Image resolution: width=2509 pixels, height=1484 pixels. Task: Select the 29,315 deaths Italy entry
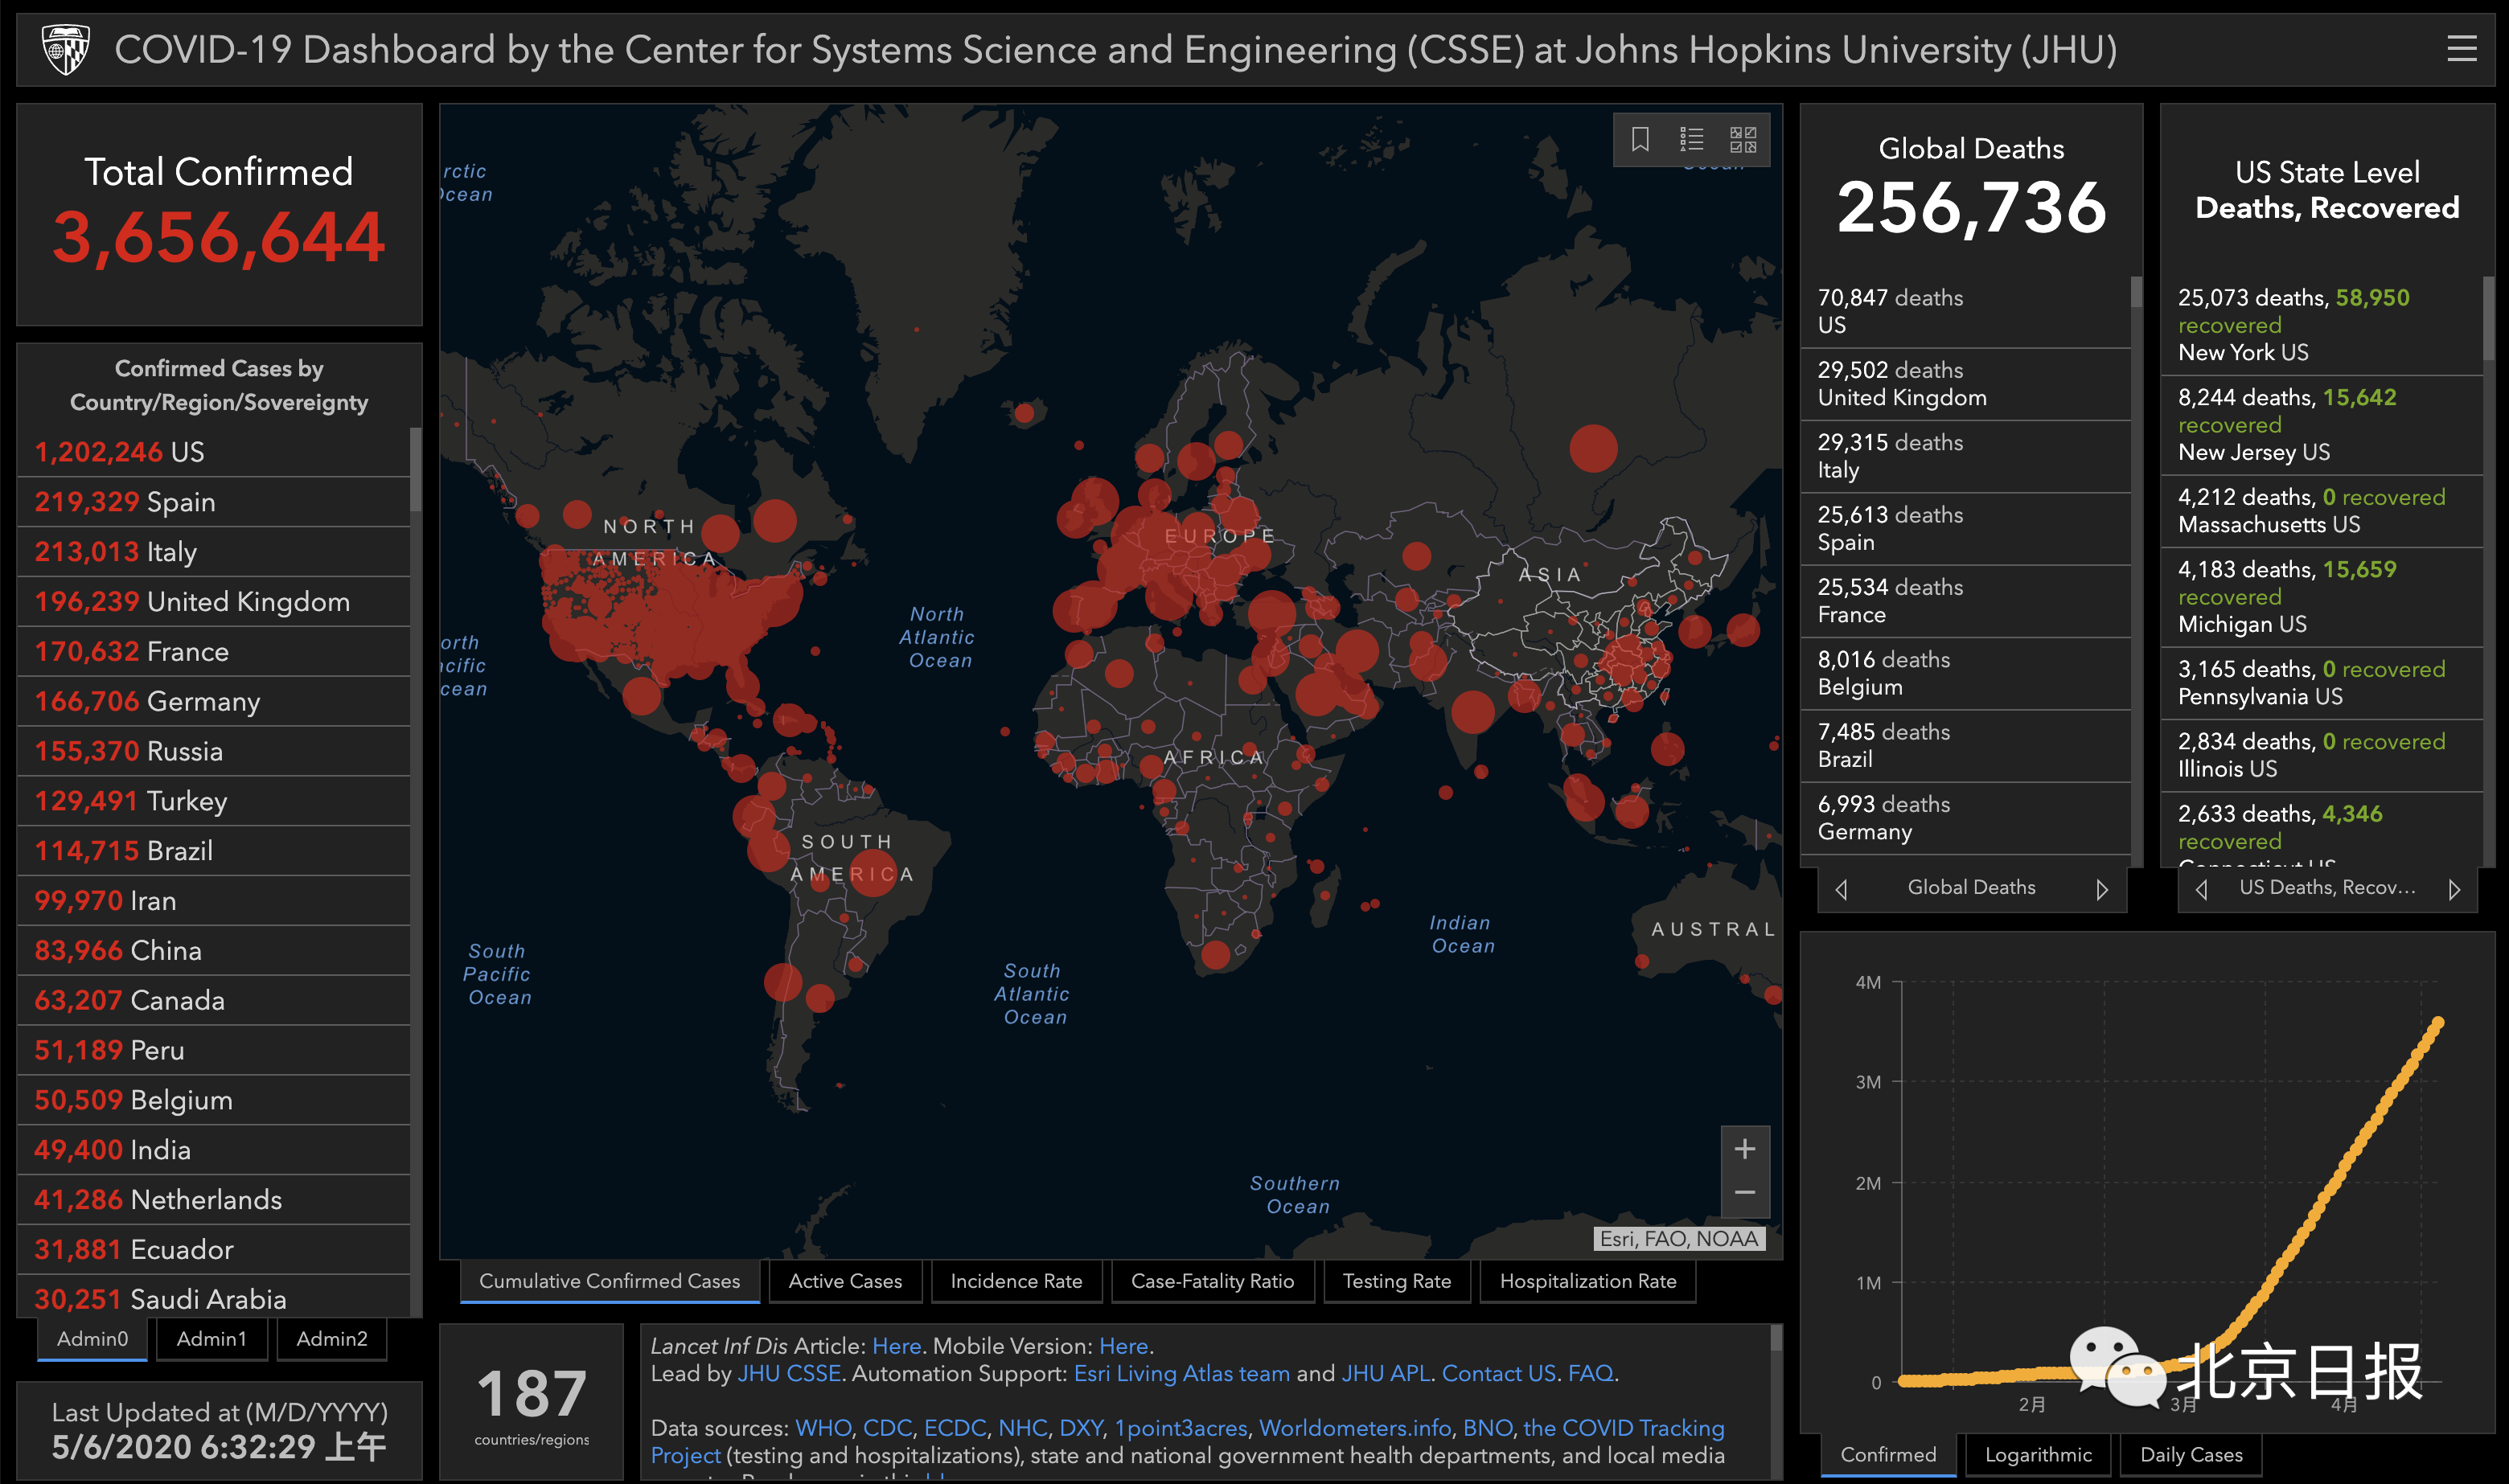[1965, 456]
